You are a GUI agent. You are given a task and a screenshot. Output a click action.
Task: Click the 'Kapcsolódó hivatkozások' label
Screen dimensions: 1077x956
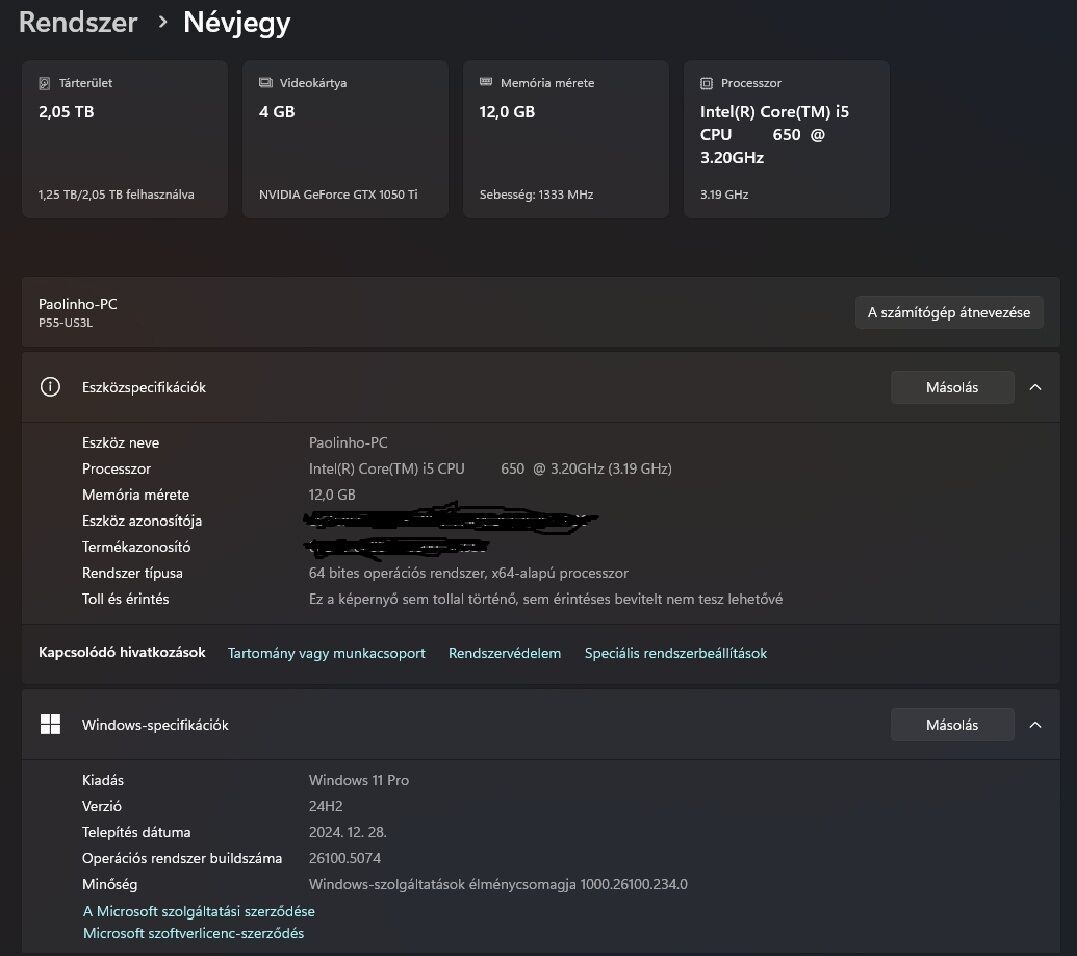tap(122, 652)
